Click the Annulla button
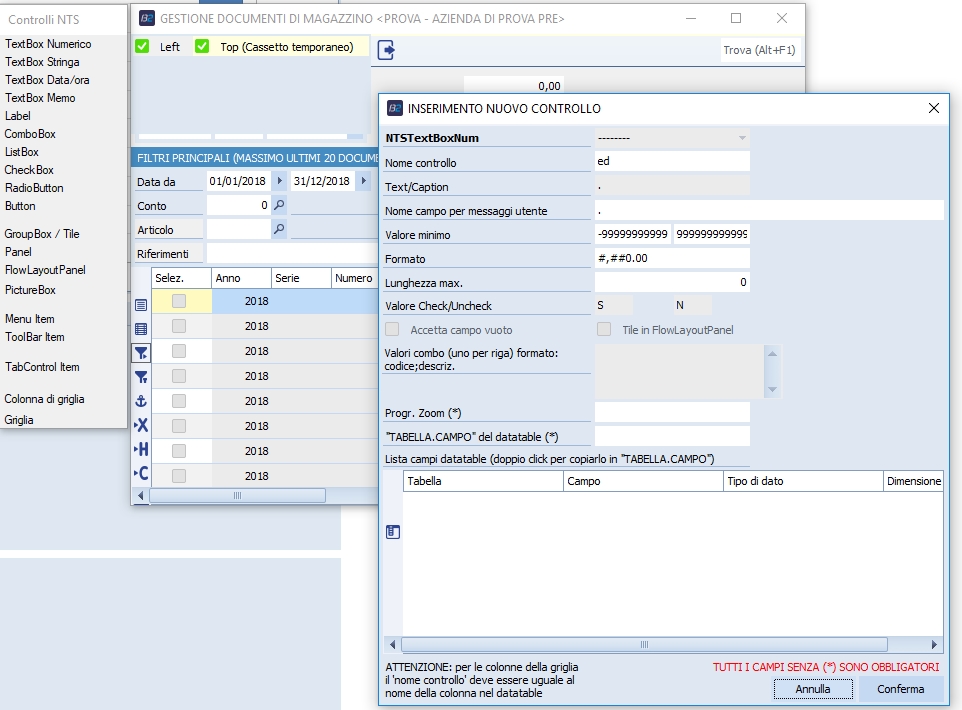This screenshot has width=962, height=710. 813,689
